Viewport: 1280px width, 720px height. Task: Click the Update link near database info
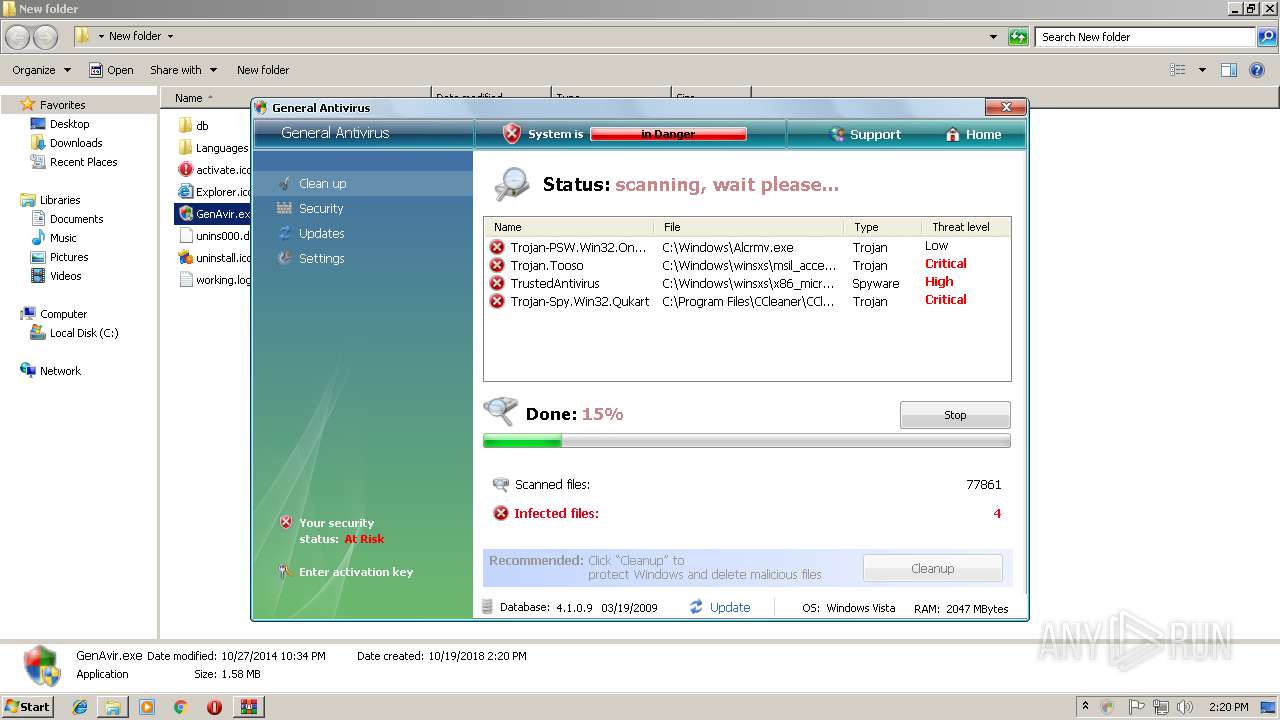tap(729, 608)
